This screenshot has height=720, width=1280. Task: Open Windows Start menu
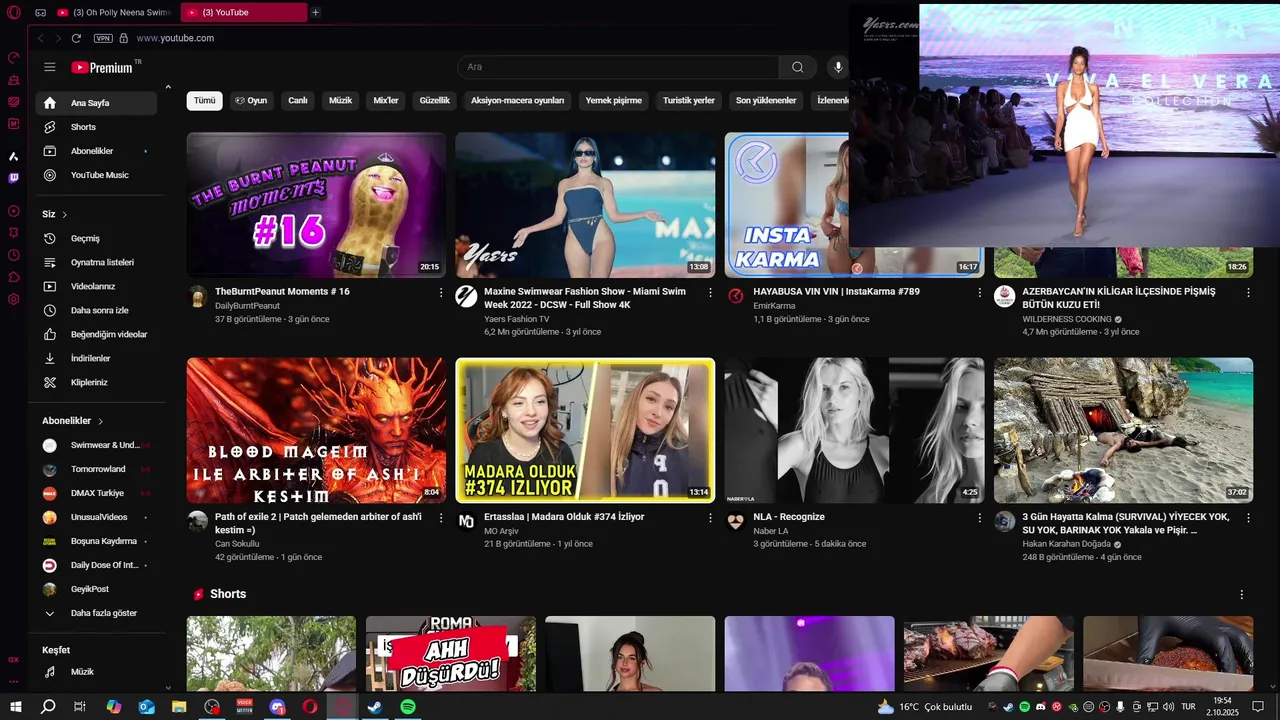[16, 706]
